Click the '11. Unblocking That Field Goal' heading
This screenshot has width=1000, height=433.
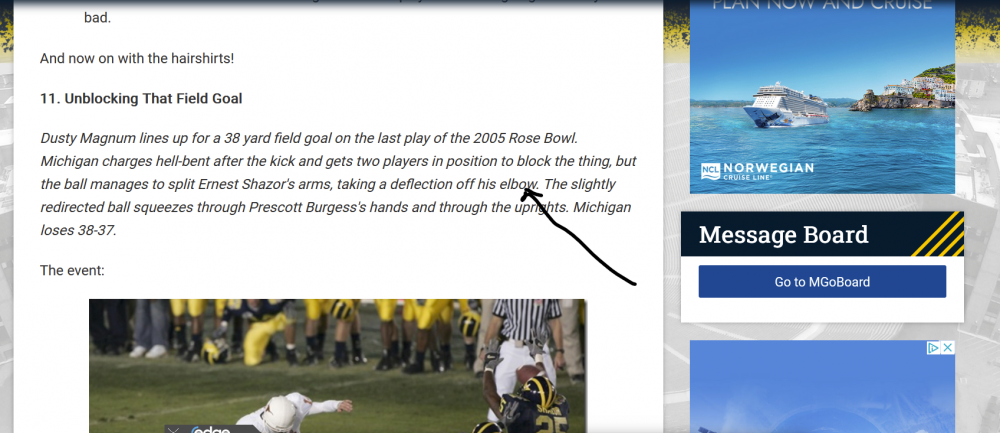(141, 98)
